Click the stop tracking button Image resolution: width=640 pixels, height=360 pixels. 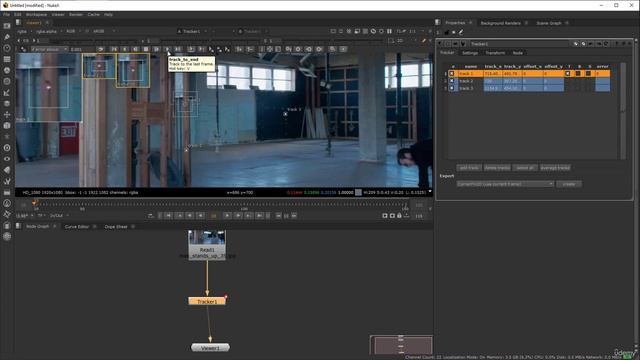click(146, 49)
